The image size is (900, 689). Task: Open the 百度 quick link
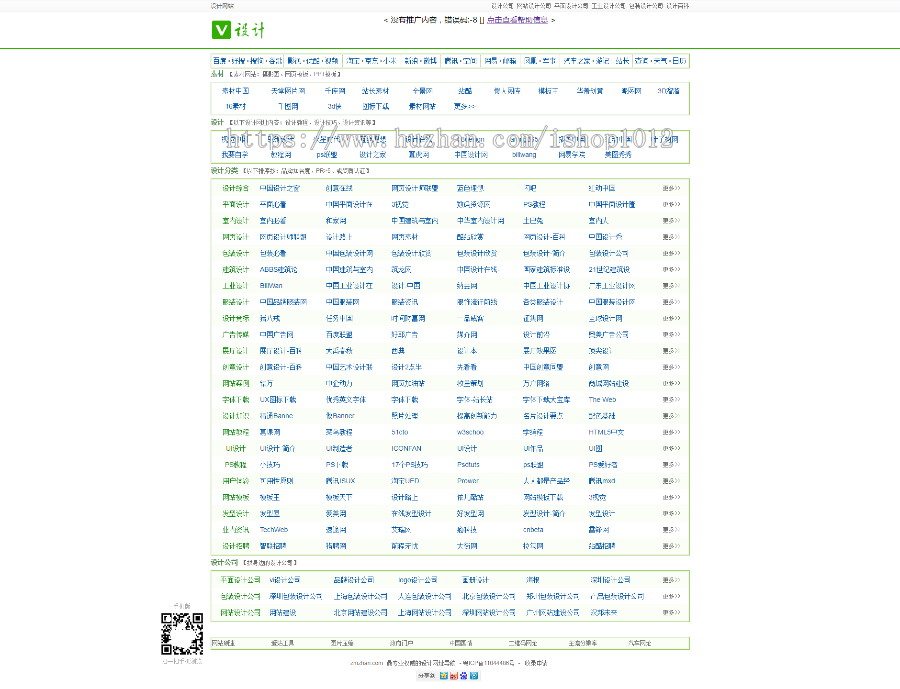tap(219, 61)
